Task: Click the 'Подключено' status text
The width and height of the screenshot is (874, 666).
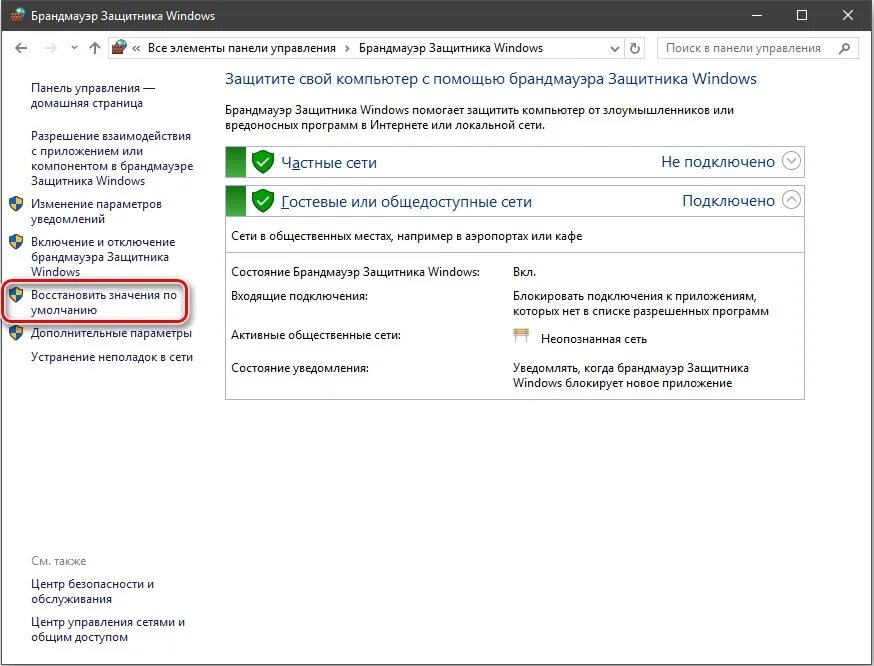Action: coord(729,201)
